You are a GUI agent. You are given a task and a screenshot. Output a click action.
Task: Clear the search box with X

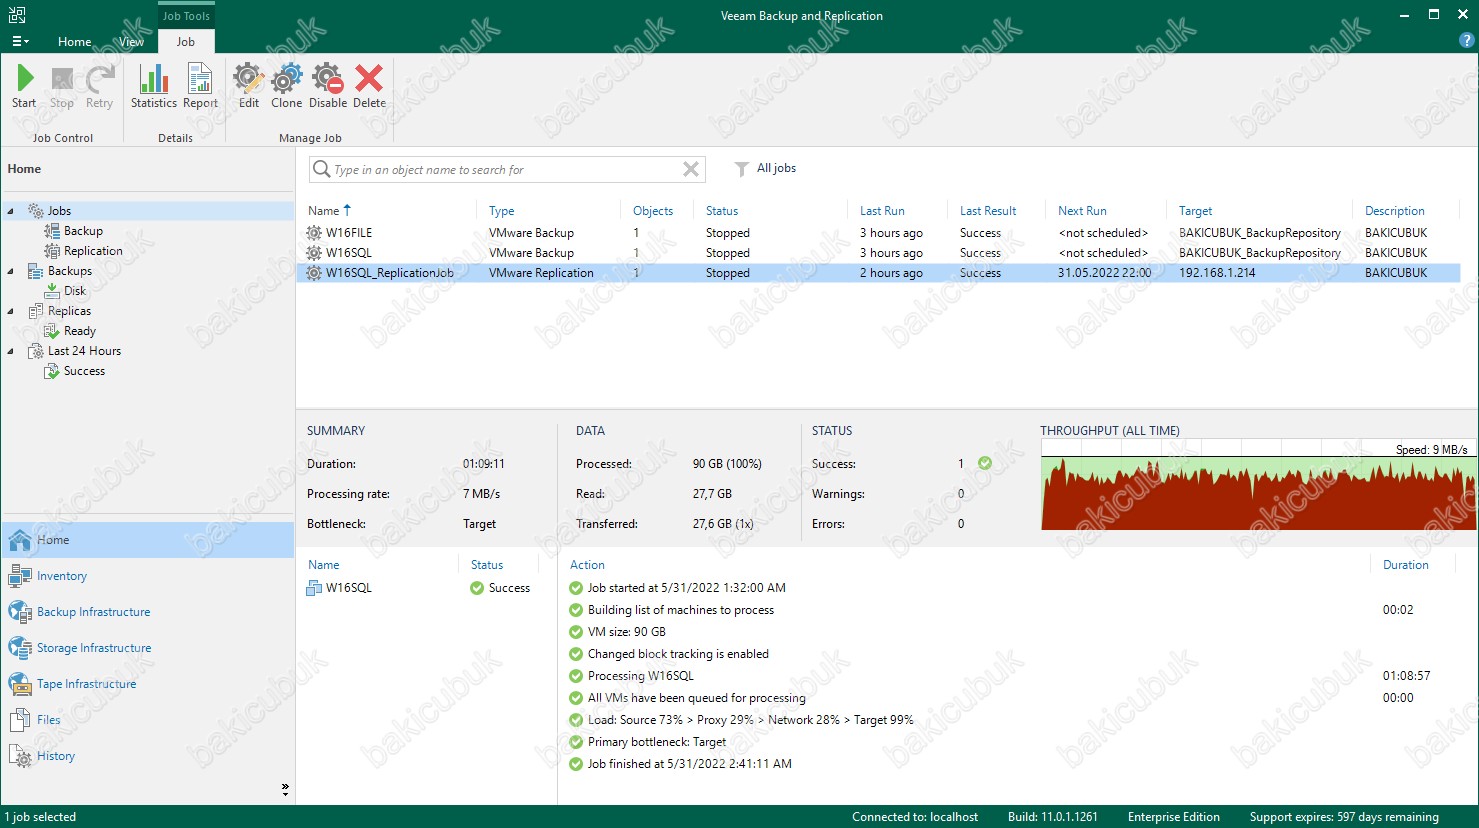click(691, 169)
